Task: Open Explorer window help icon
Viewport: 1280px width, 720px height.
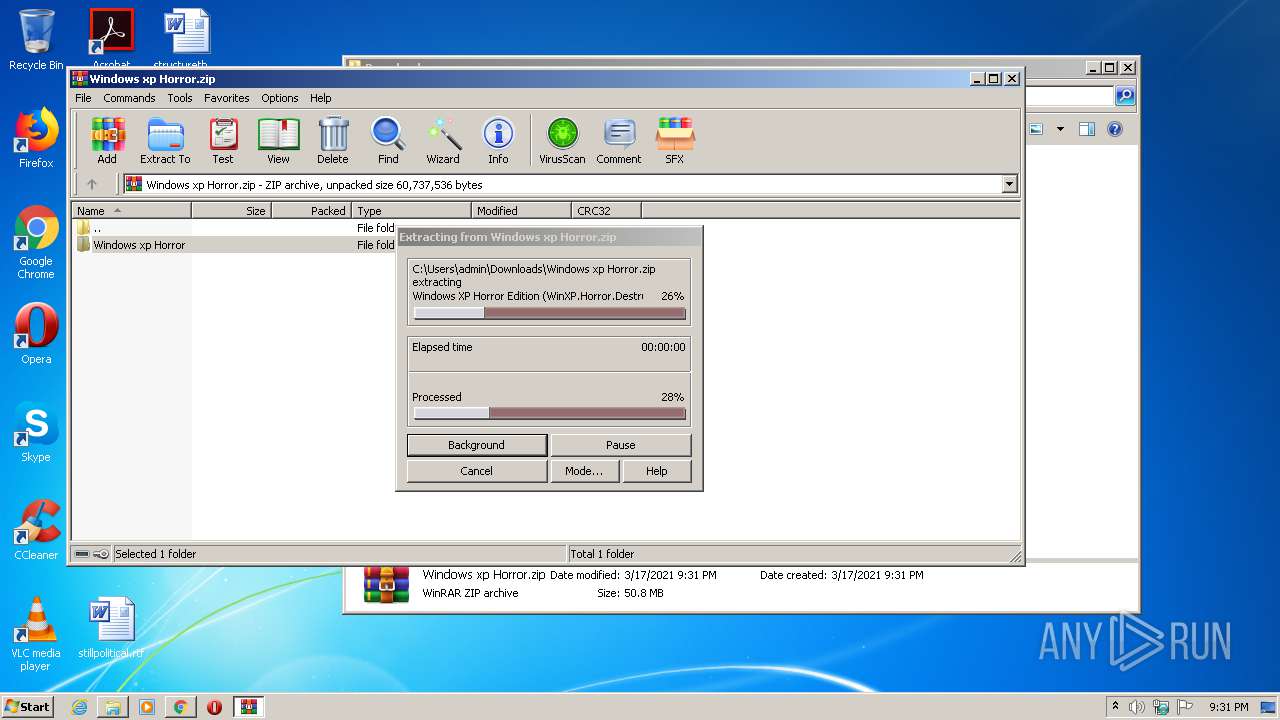Action: point(1115,129)
